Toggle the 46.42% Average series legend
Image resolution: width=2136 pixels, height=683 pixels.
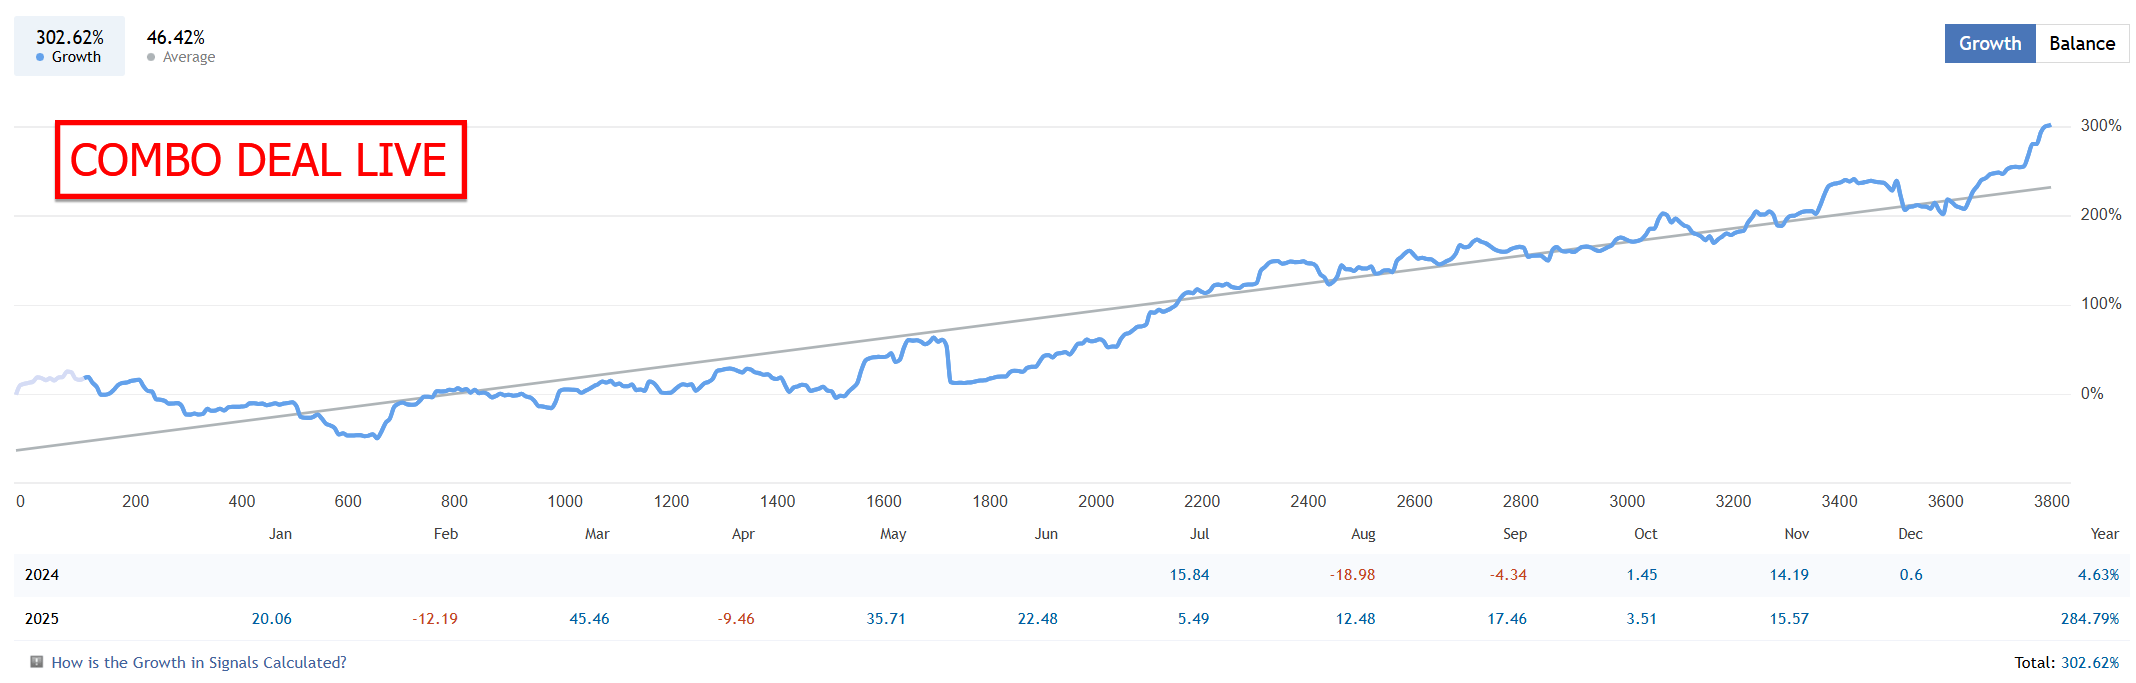(x=180, y=46)
